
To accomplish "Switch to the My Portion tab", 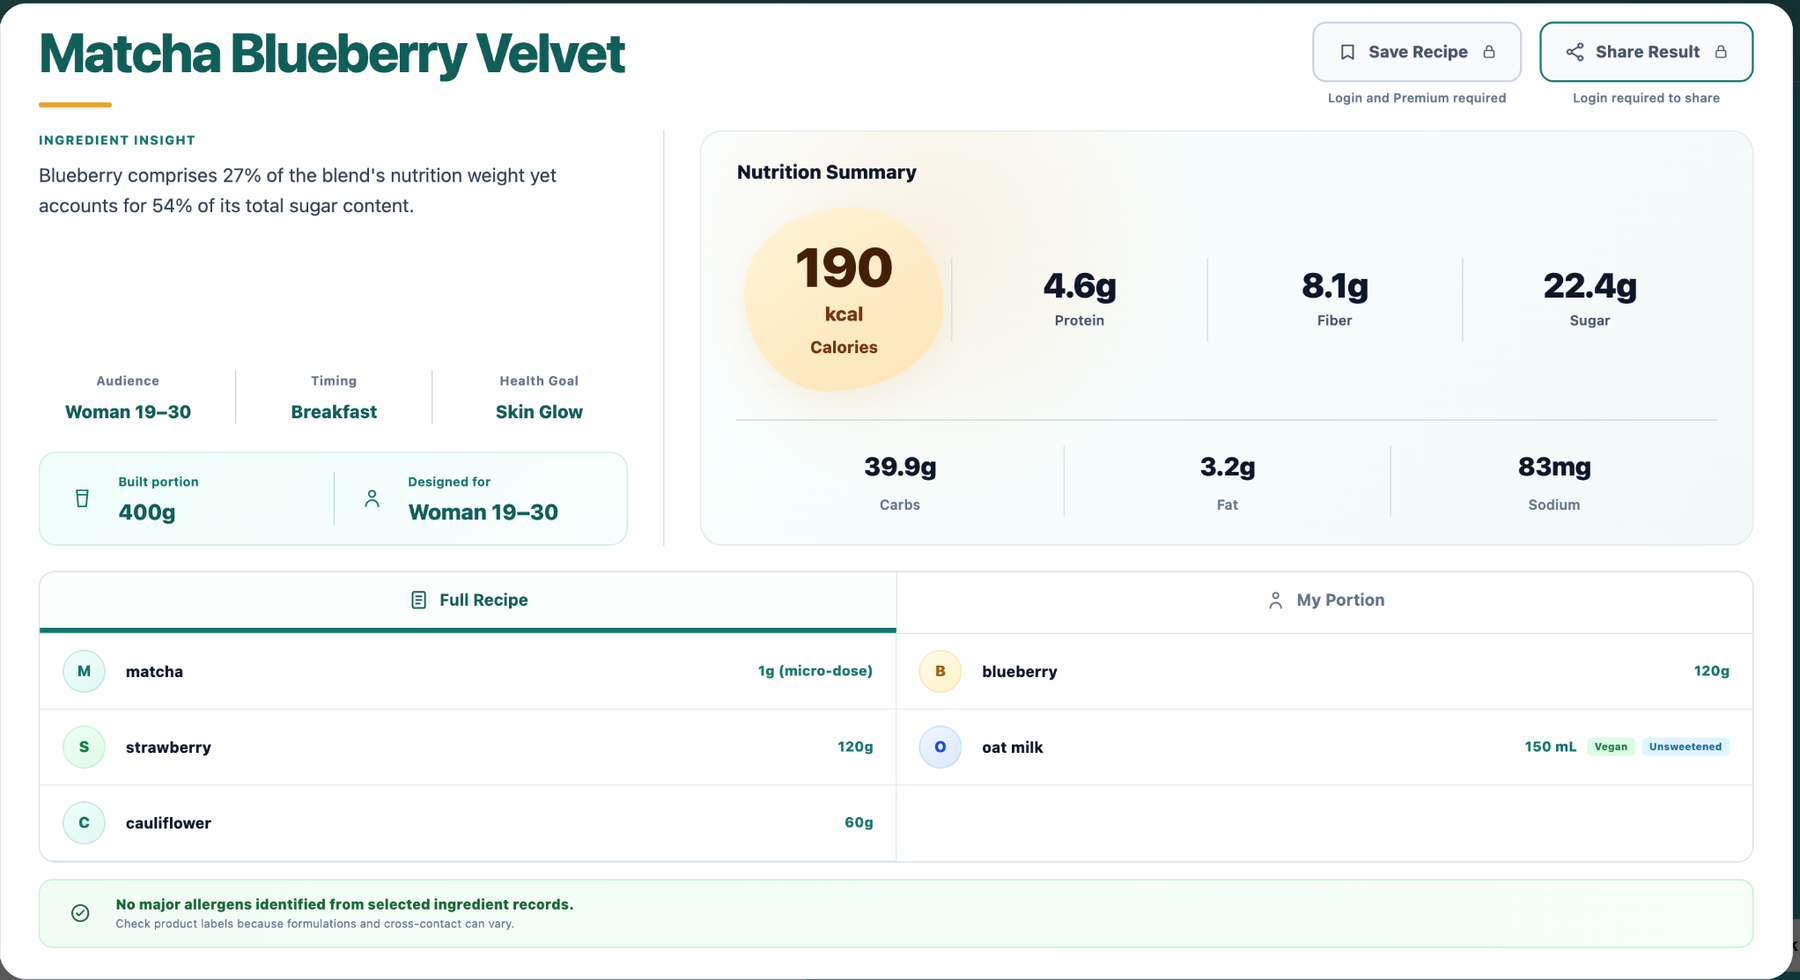I will click(x=1325, y=601).
